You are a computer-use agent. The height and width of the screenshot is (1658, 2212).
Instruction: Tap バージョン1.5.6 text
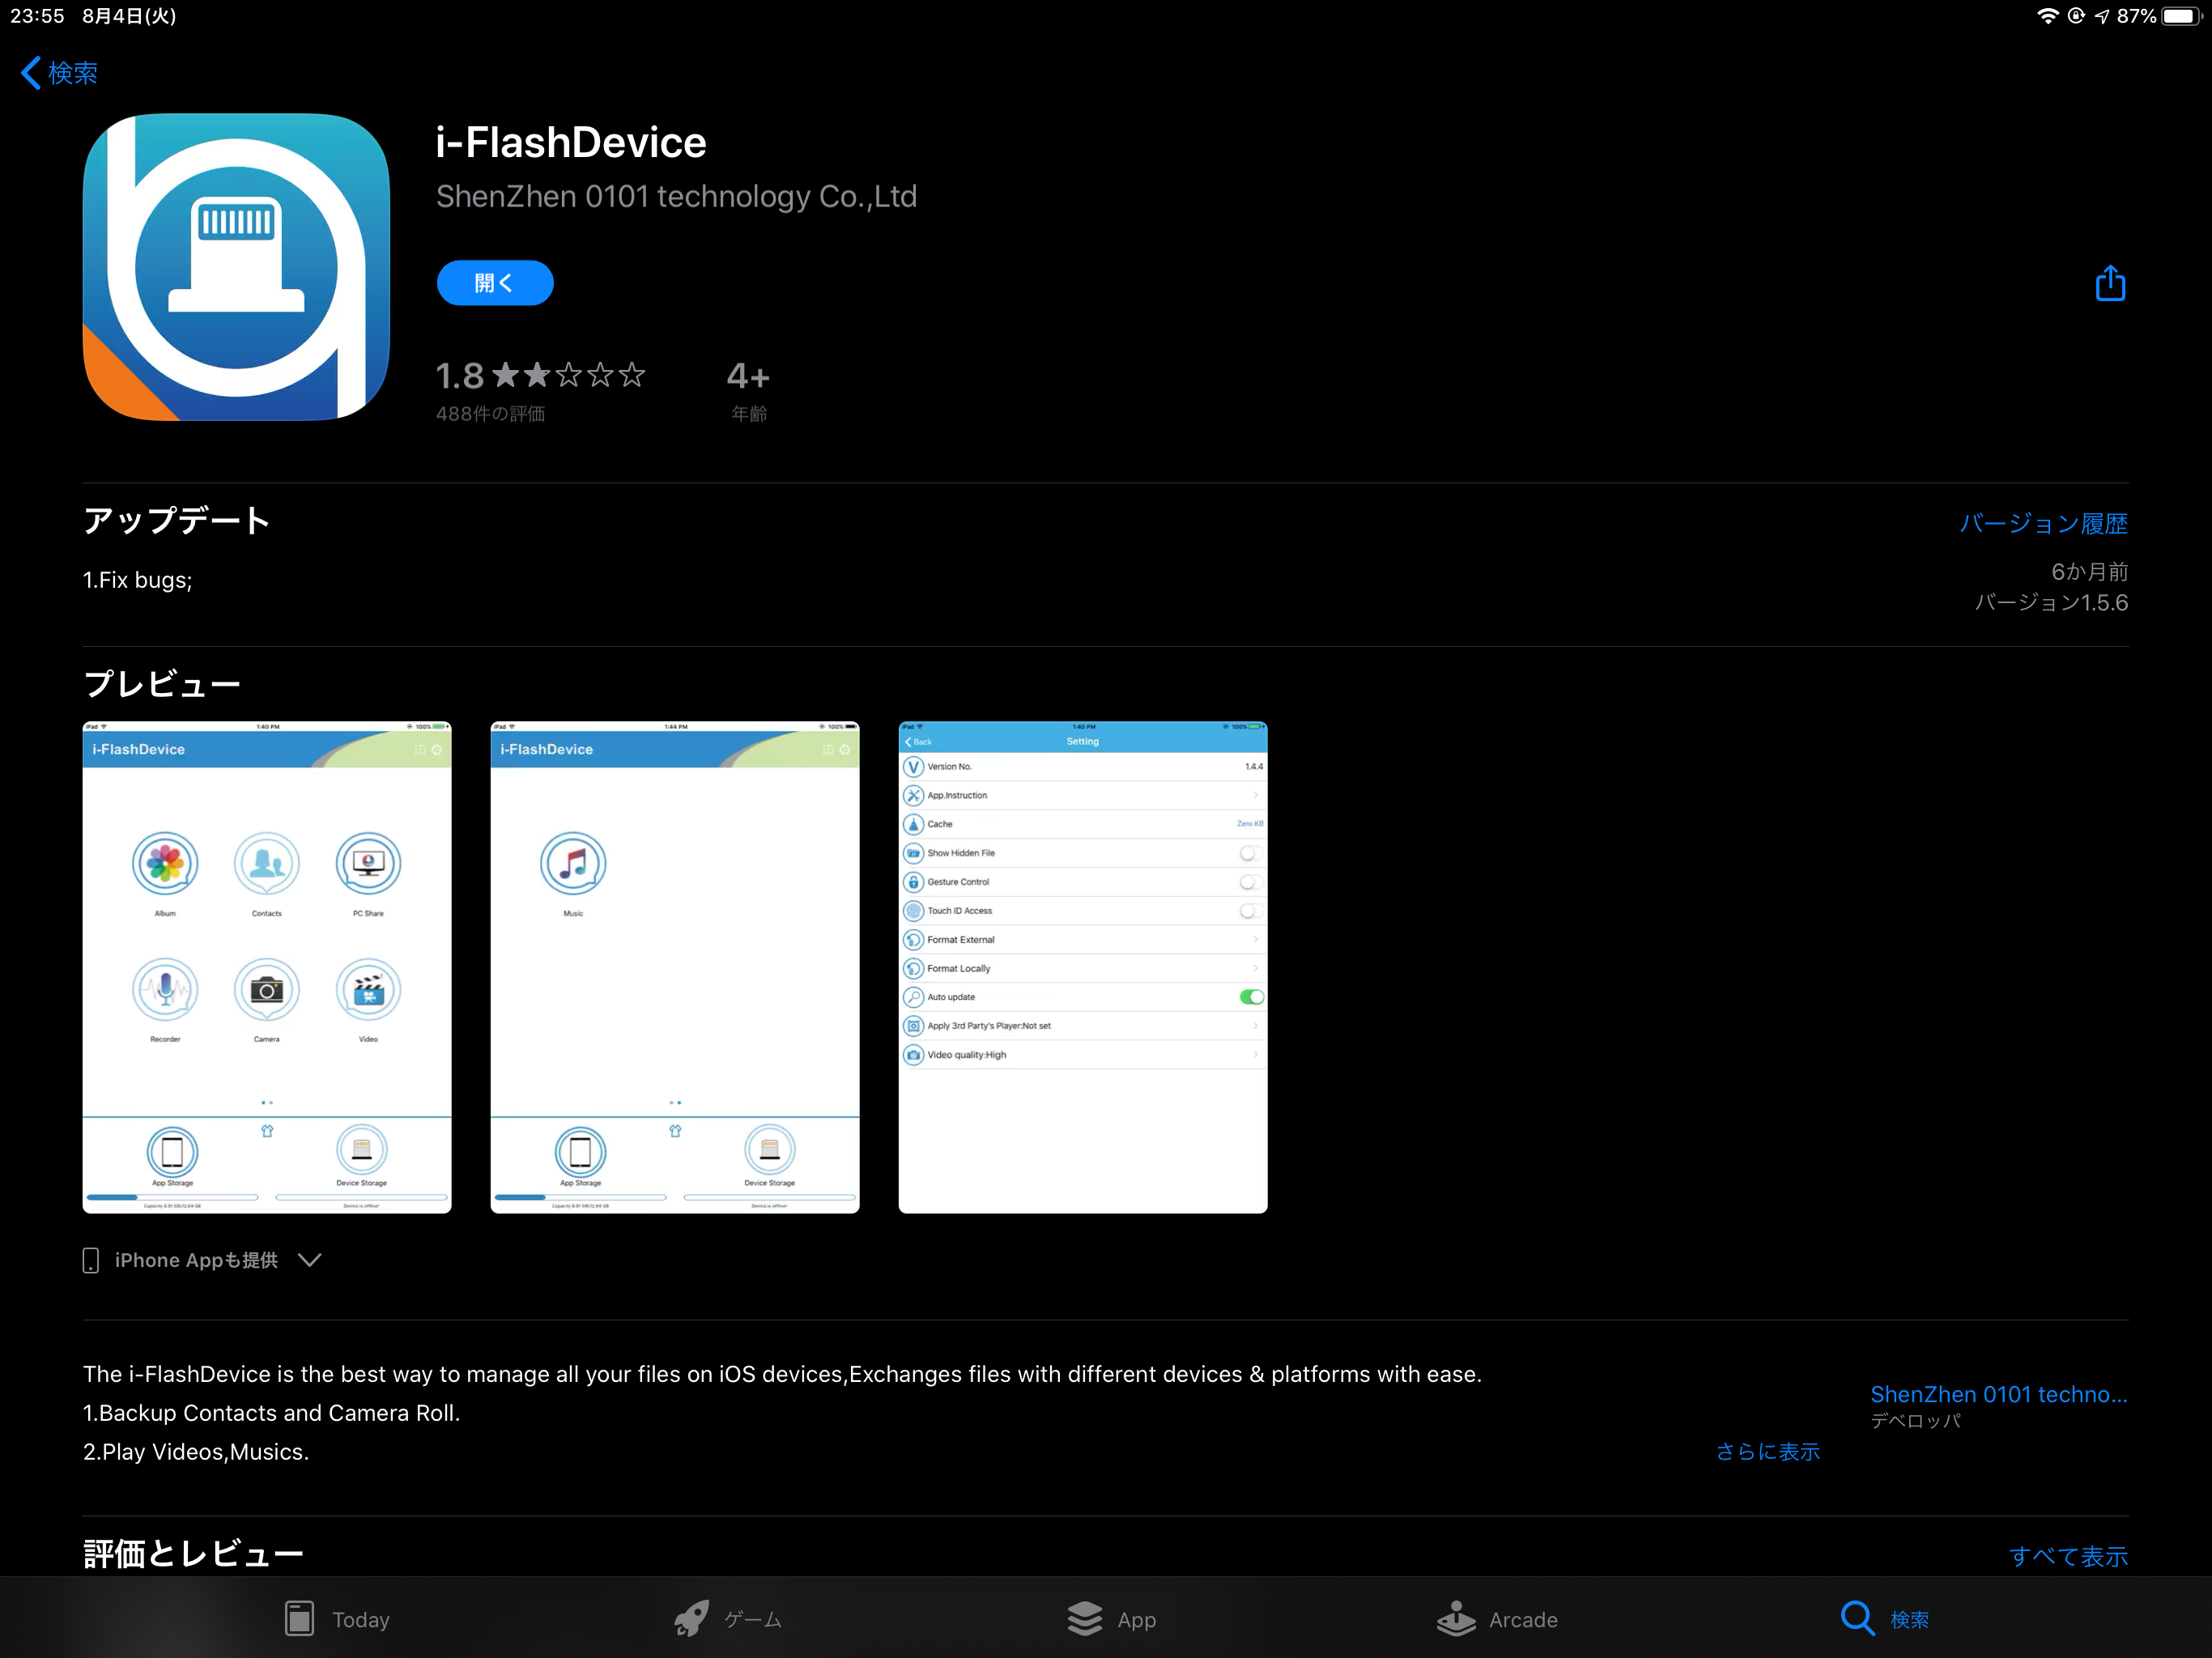pos(2051,602)
